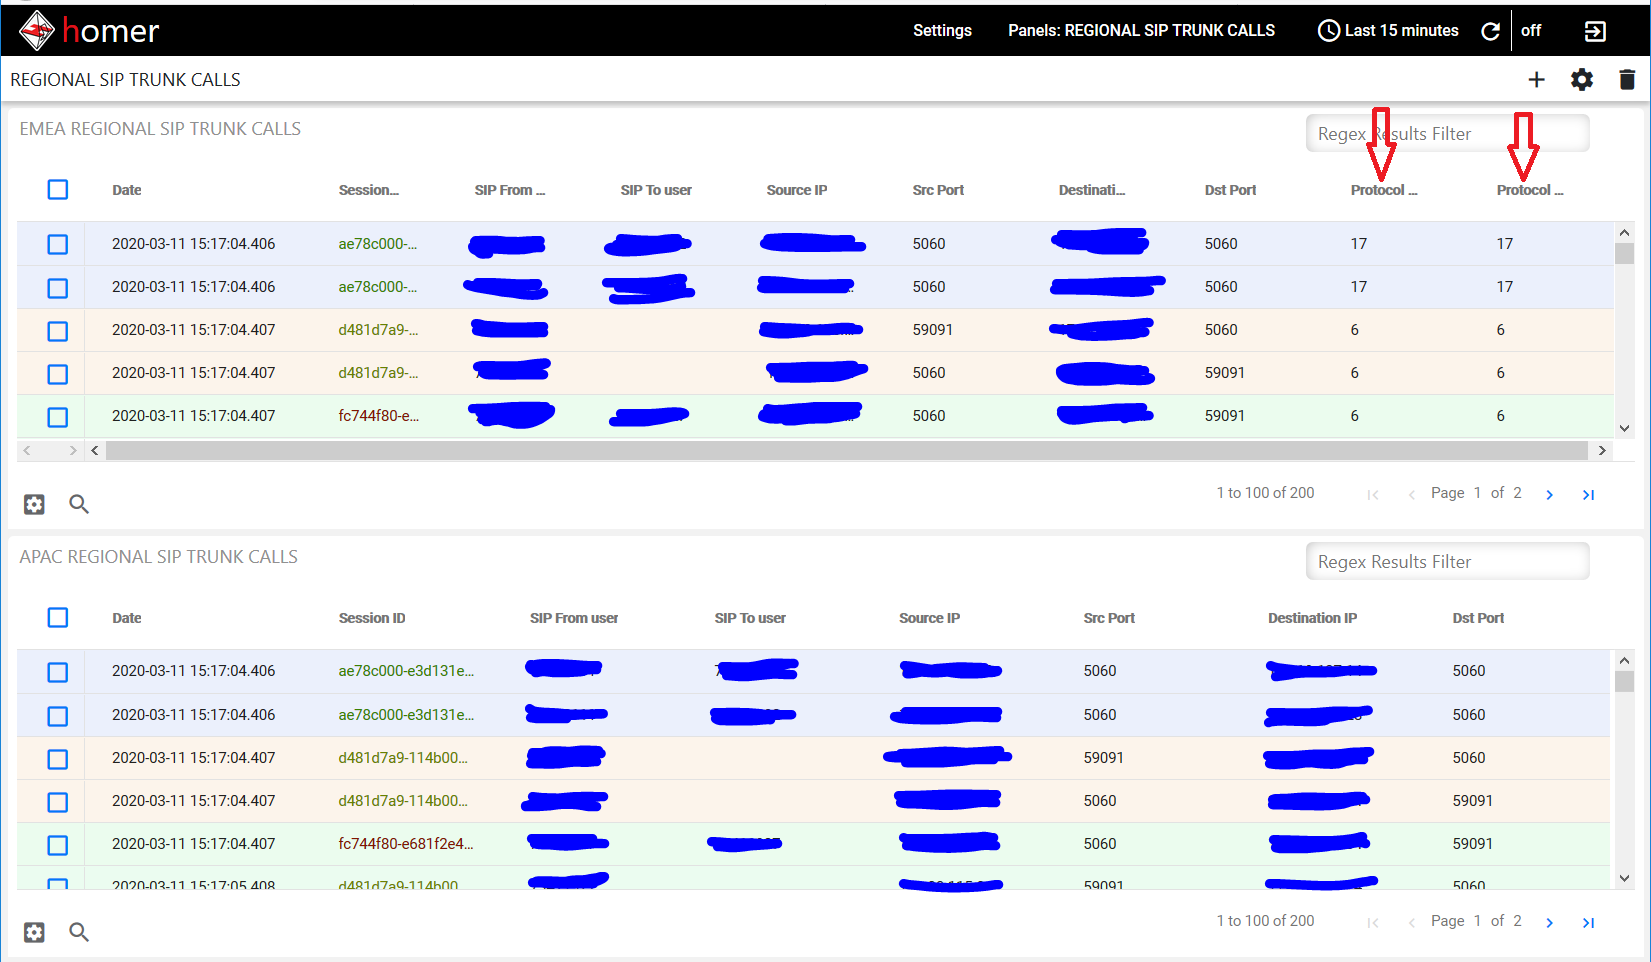
Task: Open session ae78c000 details
Action: point(377,243)
